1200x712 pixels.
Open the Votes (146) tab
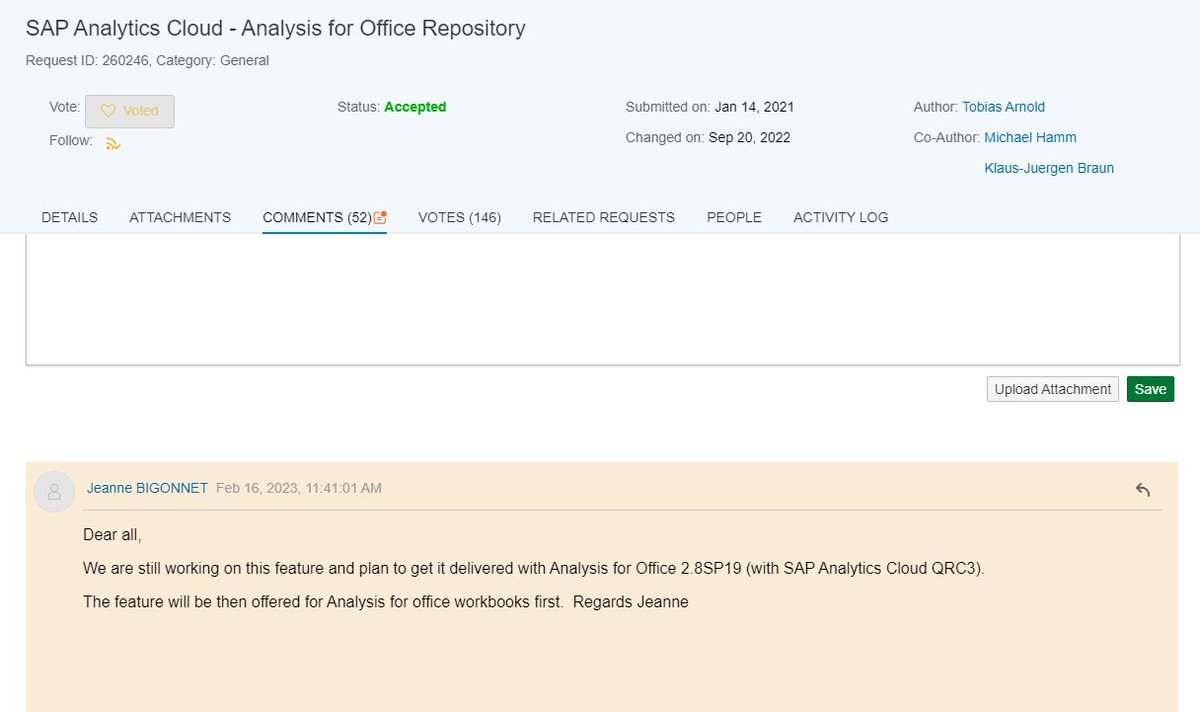(459, 217)
